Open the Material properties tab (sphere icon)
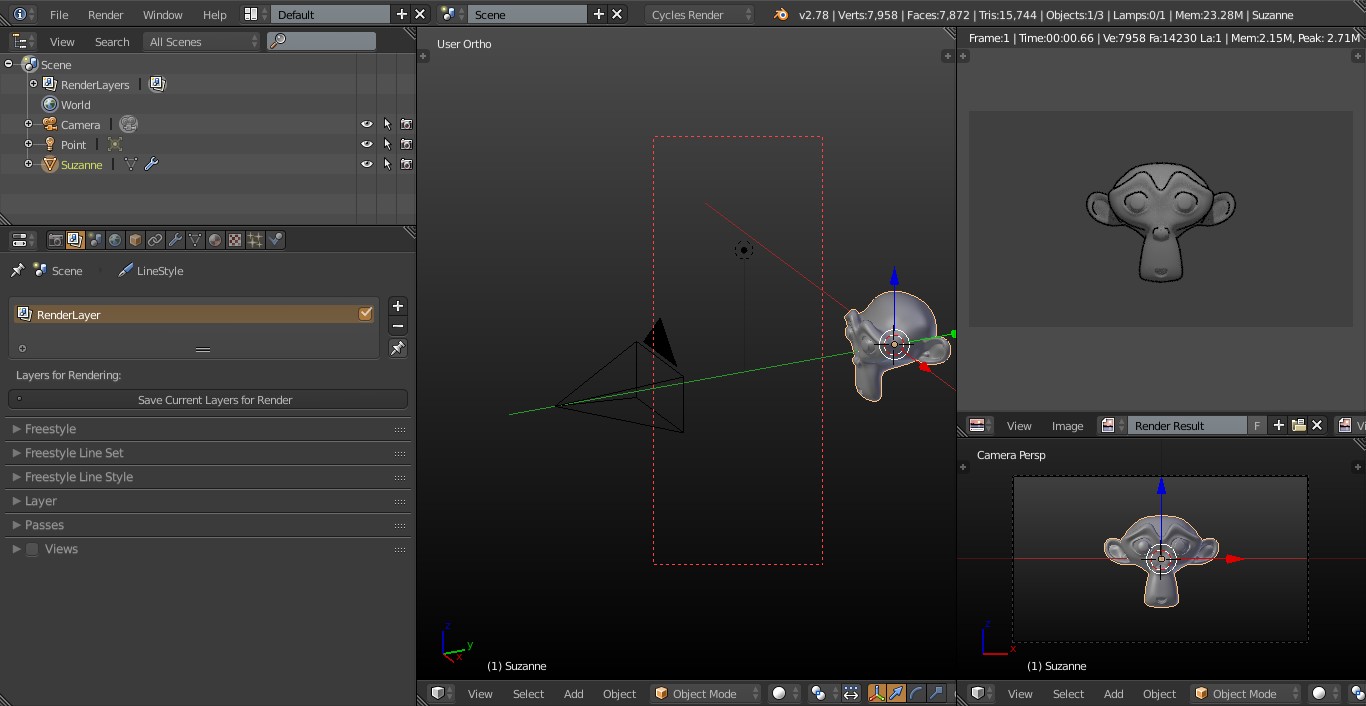 coord(215,240)
